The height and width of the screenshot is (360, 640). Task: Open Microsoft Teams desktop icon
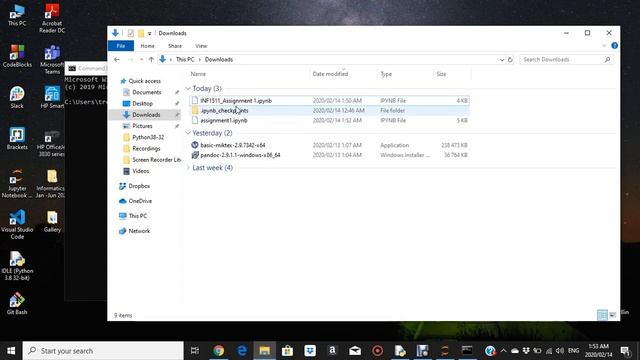point(52,60)
